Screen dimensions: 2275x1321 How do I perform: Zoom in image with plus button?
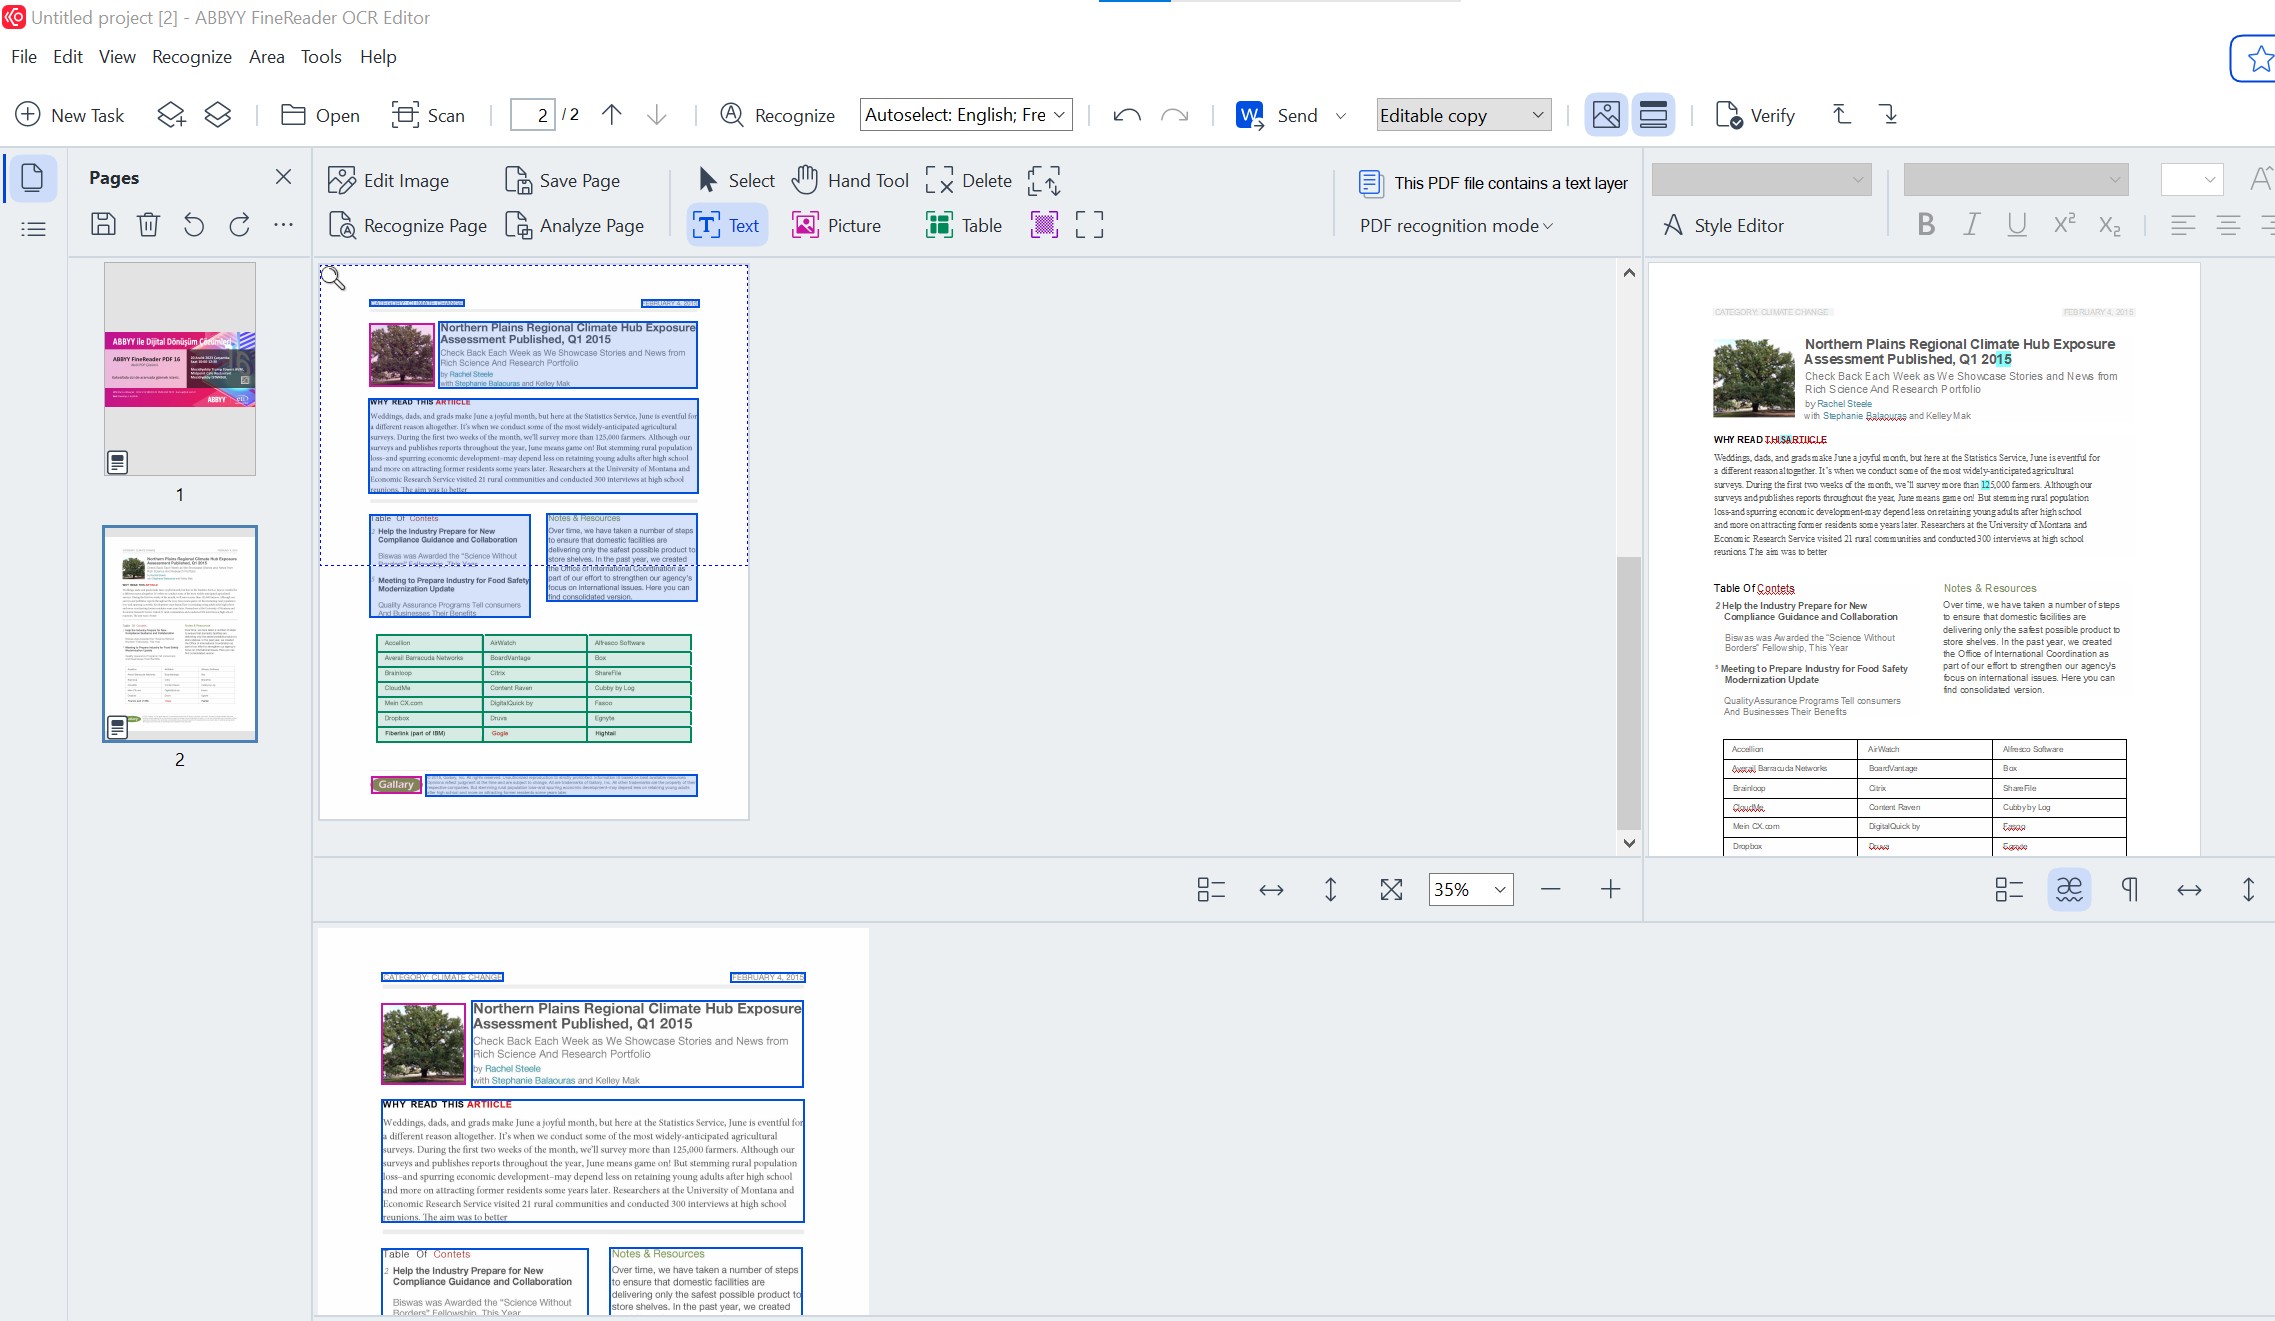(x=1610, y=889)
